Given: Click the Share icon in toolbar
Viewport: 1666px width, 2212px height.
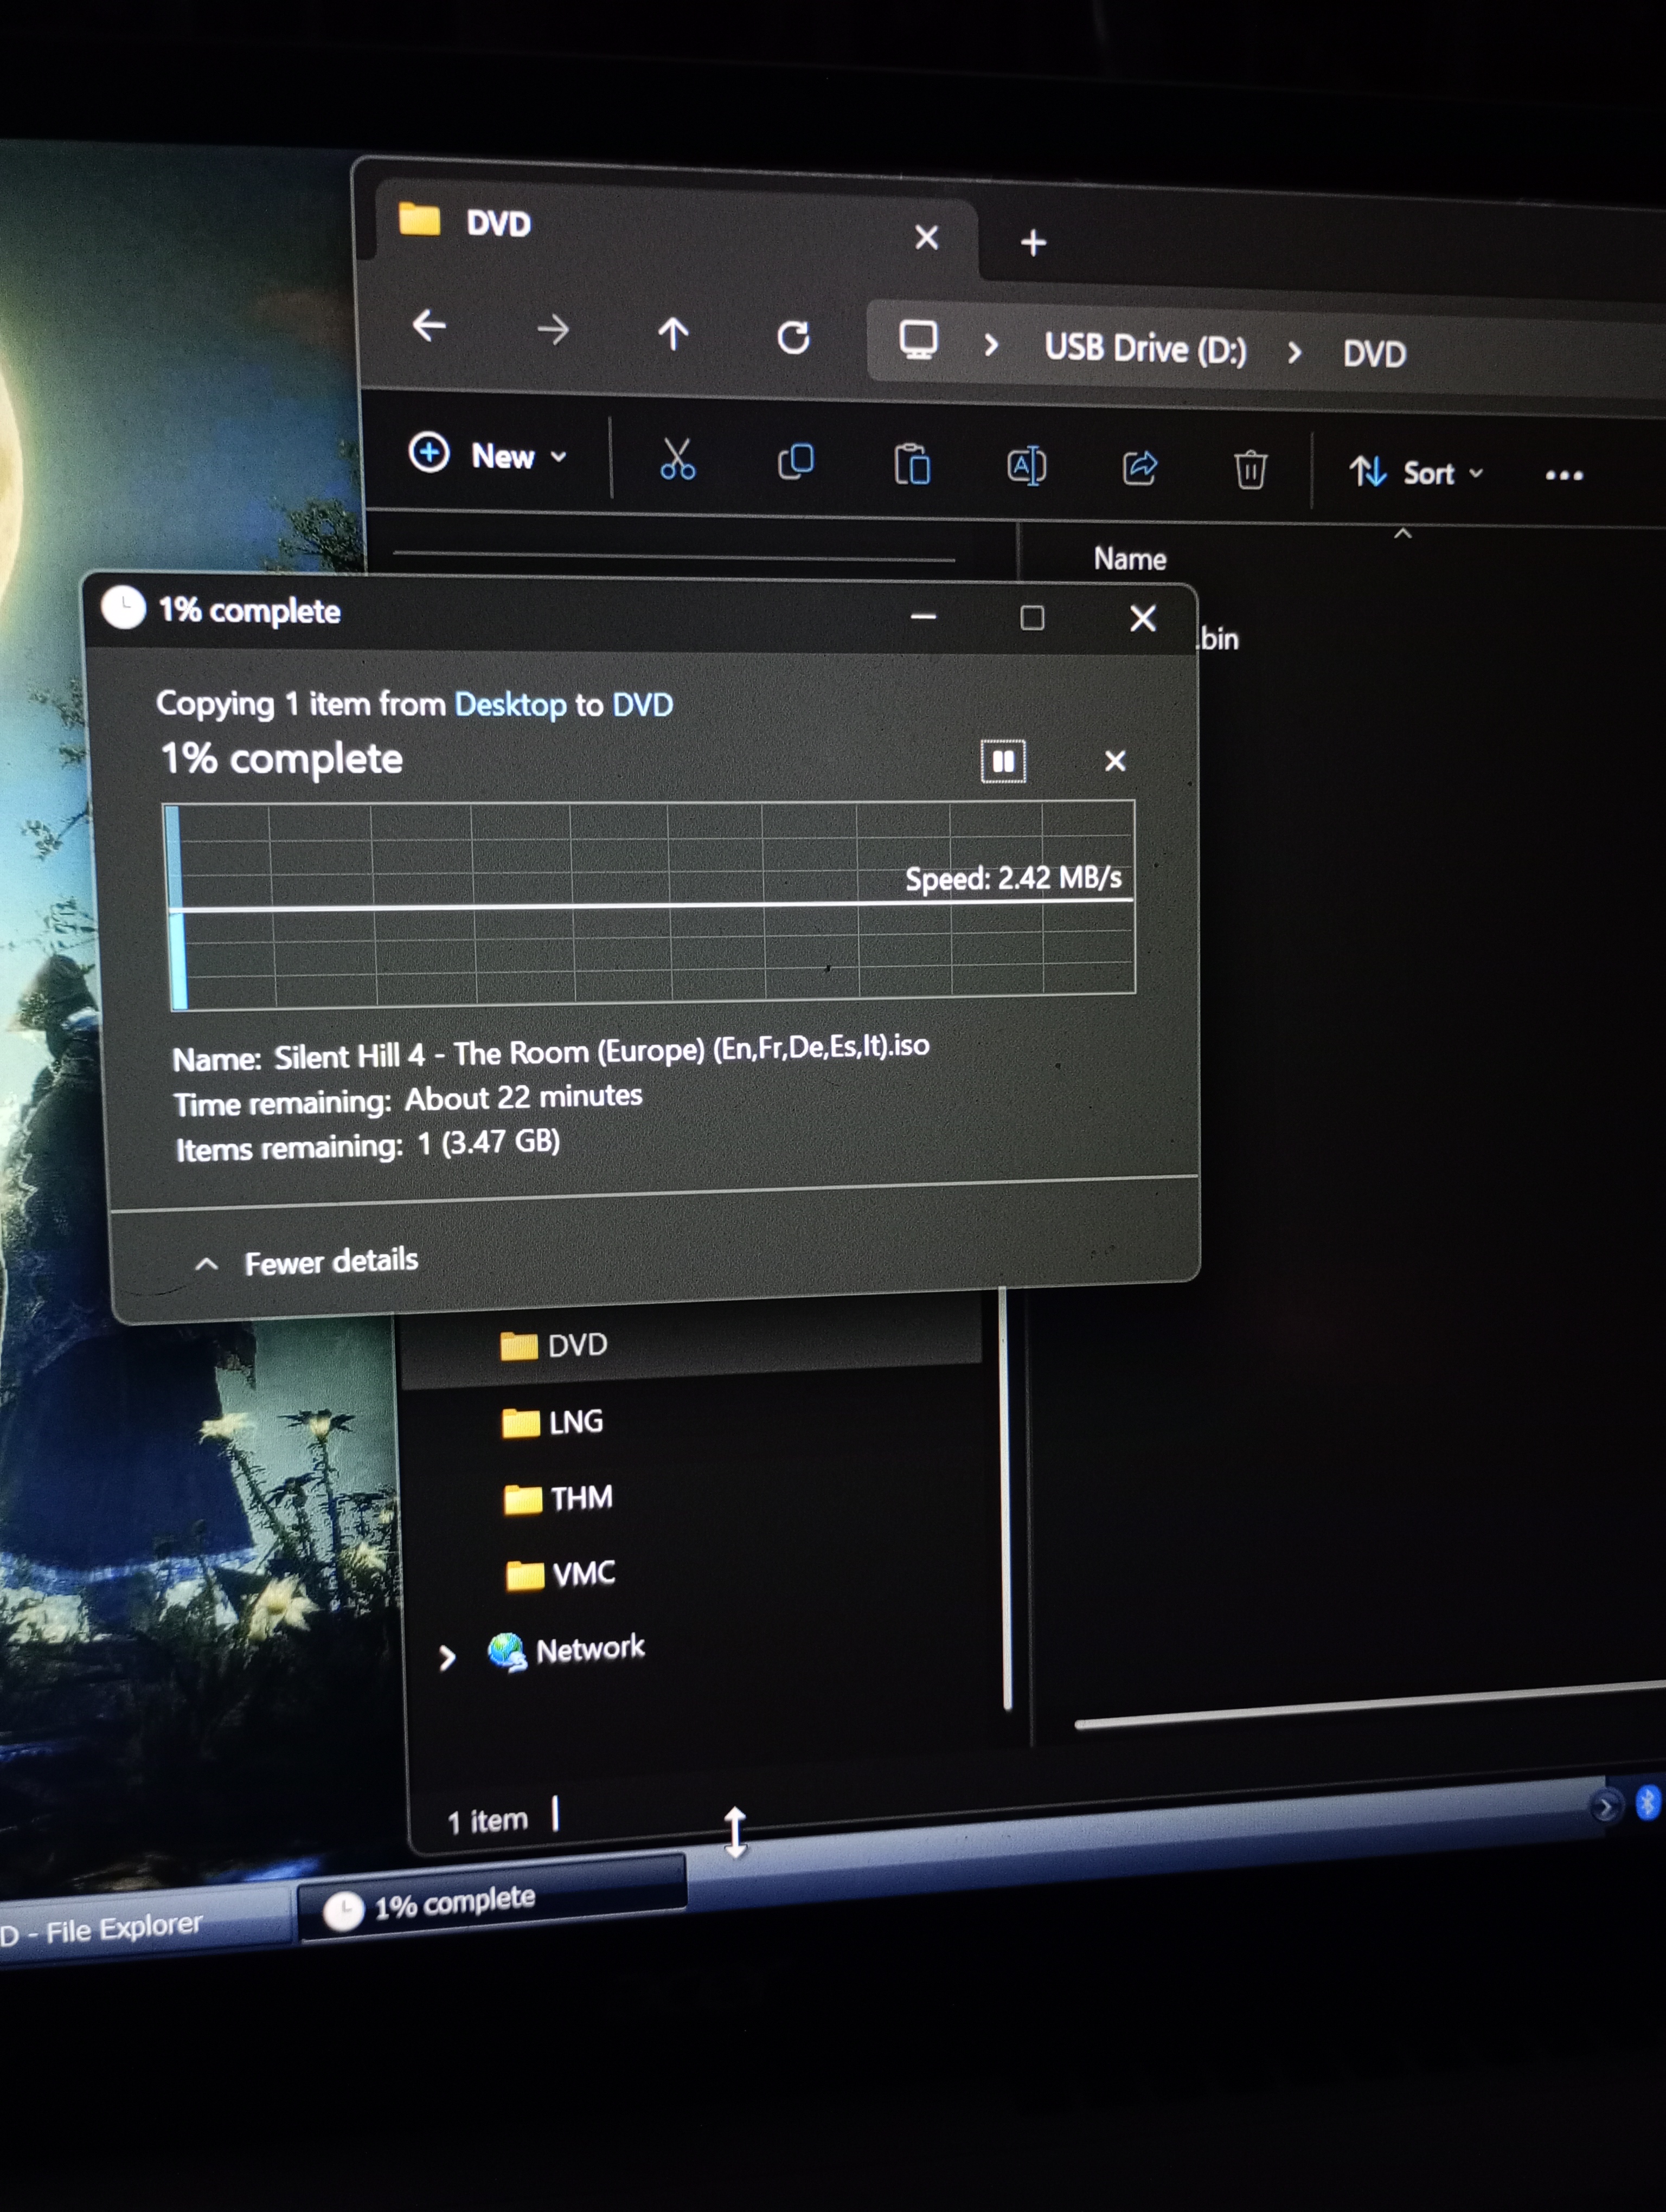Looking at the screenshot, I should [x=1140, y=467].
